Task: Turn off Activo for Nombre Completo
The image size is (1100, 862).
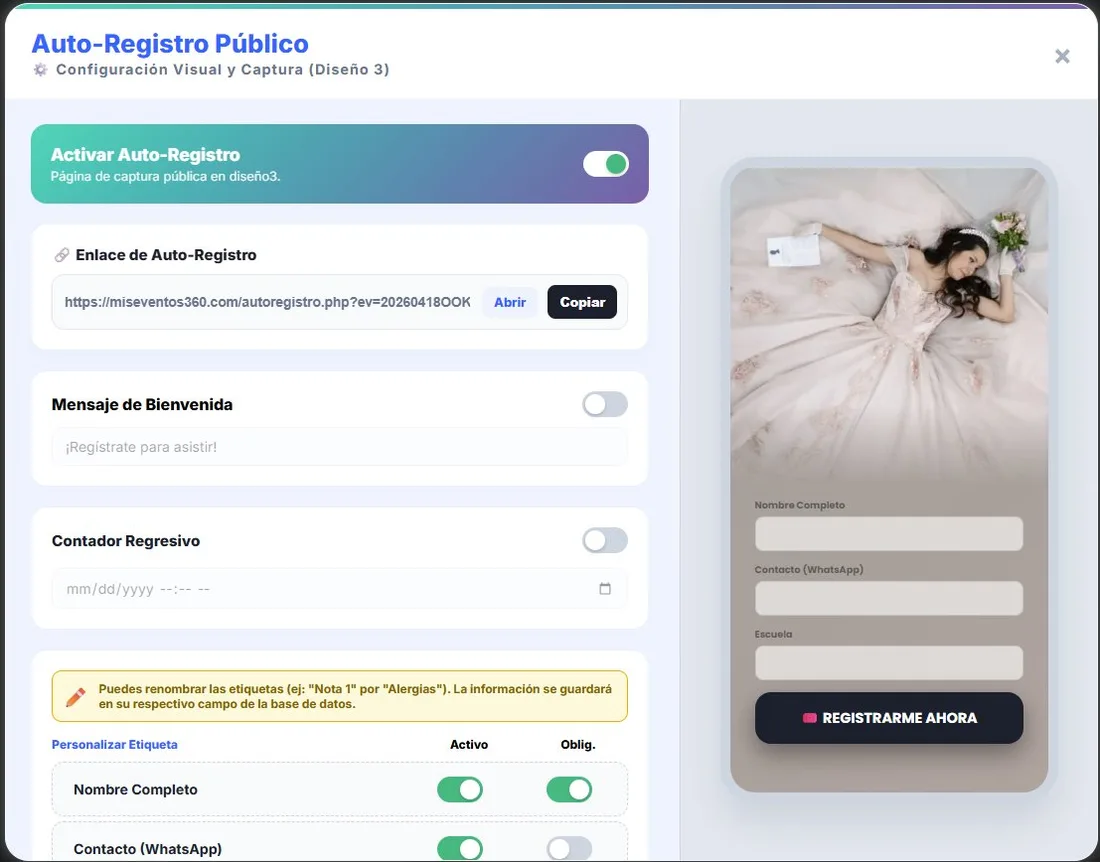Action: tap(460, 789)
